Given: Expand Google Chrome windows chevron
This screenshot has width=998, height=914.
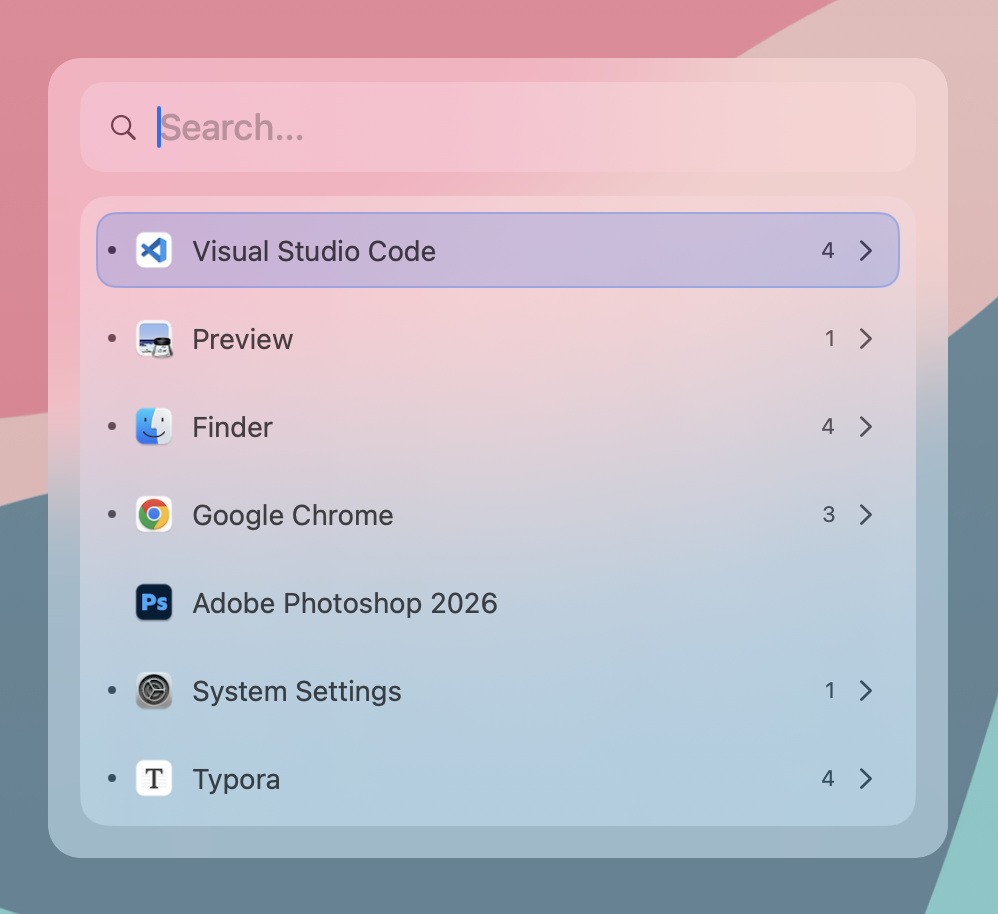Looking at the screenshot, I should point(866,514).
